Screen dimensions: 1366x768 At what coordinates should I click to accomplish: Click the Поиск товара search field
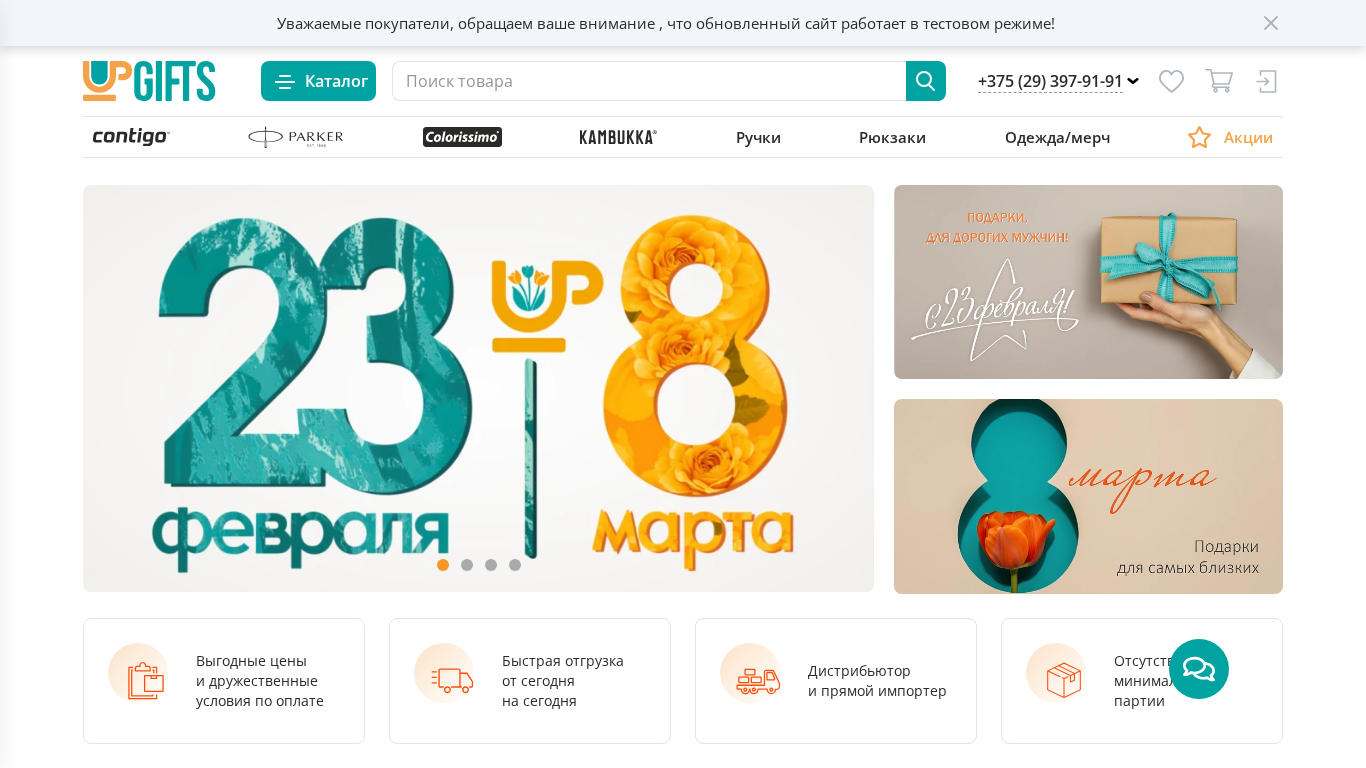(649, 81)
